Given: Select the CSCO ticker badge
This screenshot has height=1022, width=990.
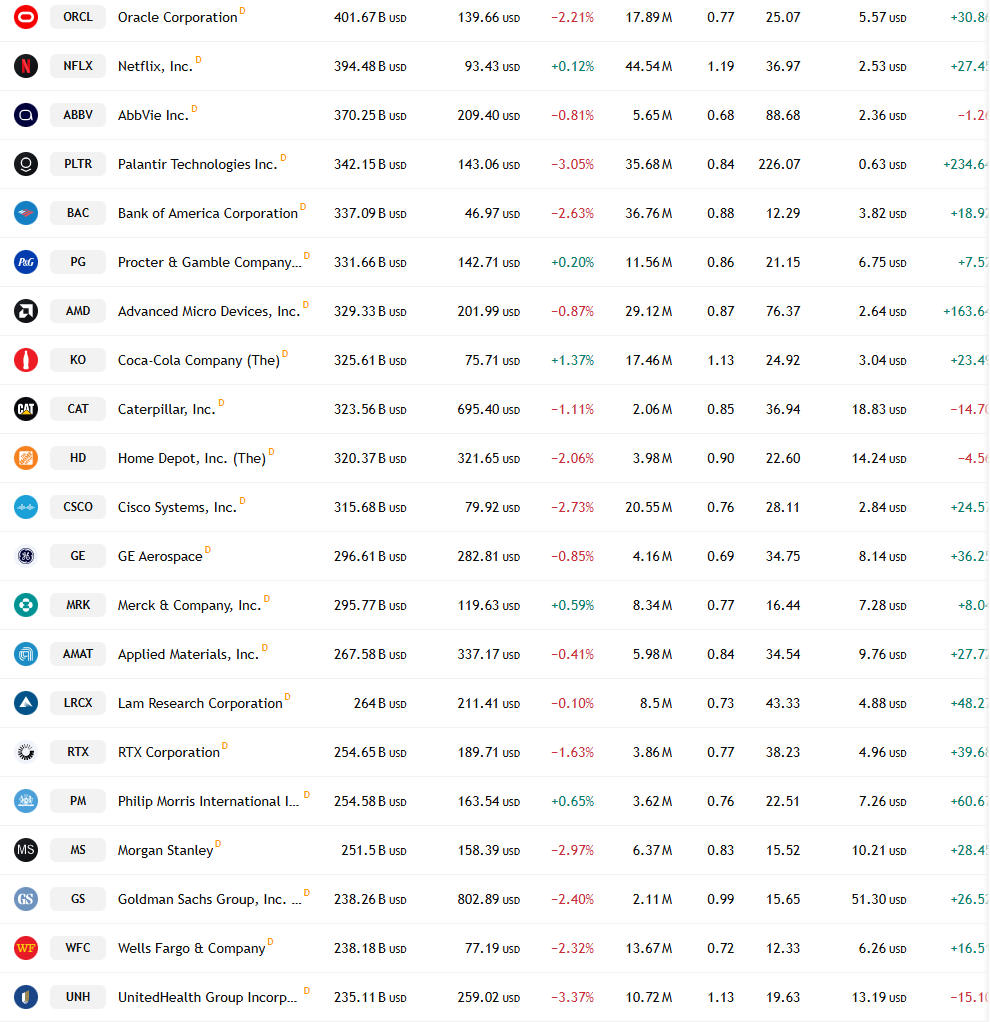Looking at the screenshot, I should click(78, 506).
